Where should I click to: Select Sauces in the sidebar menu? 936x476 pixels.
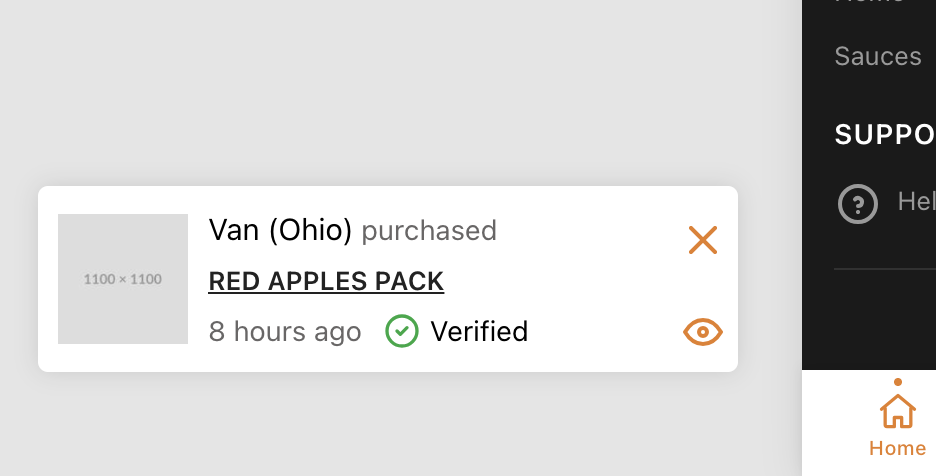tap(878, 56)
